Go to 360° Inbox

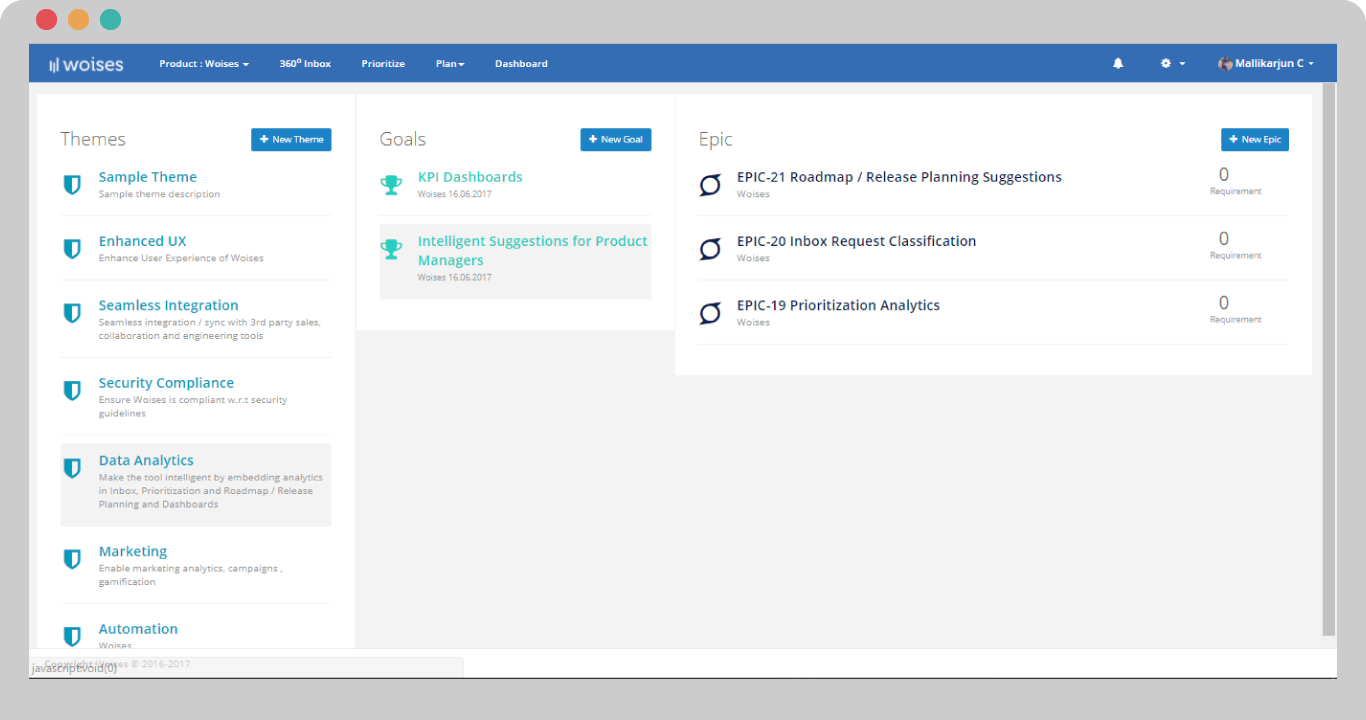(305, 63)
